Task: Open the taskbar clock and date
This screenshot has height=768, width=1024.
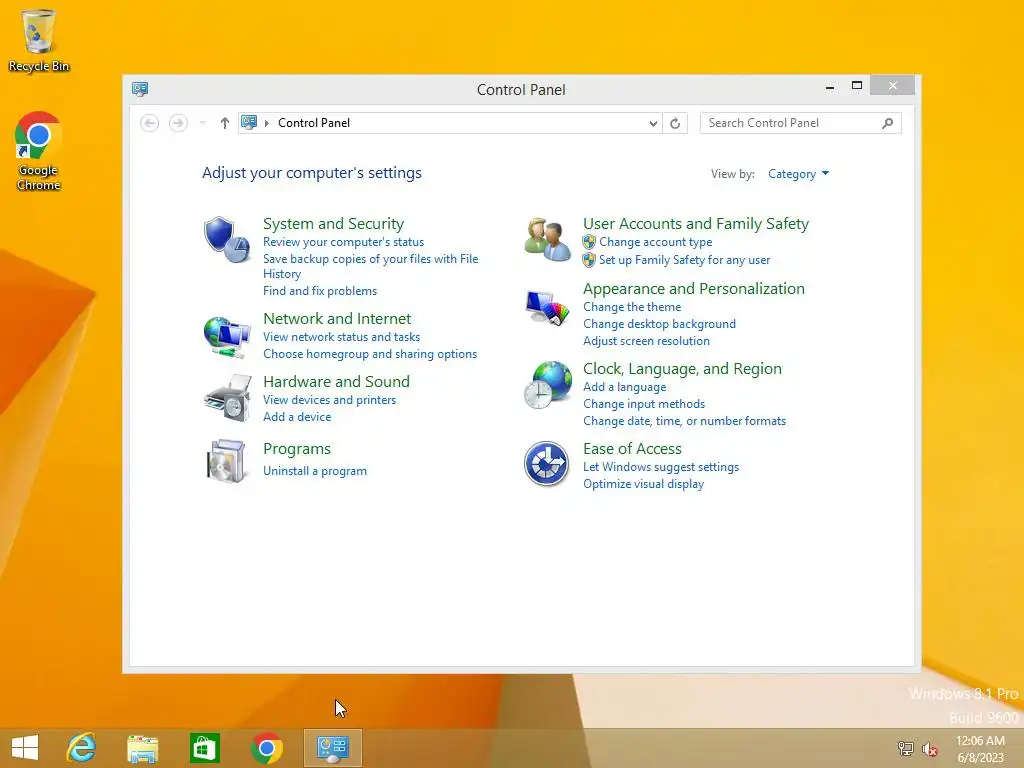Action: [x=980, y=749]
